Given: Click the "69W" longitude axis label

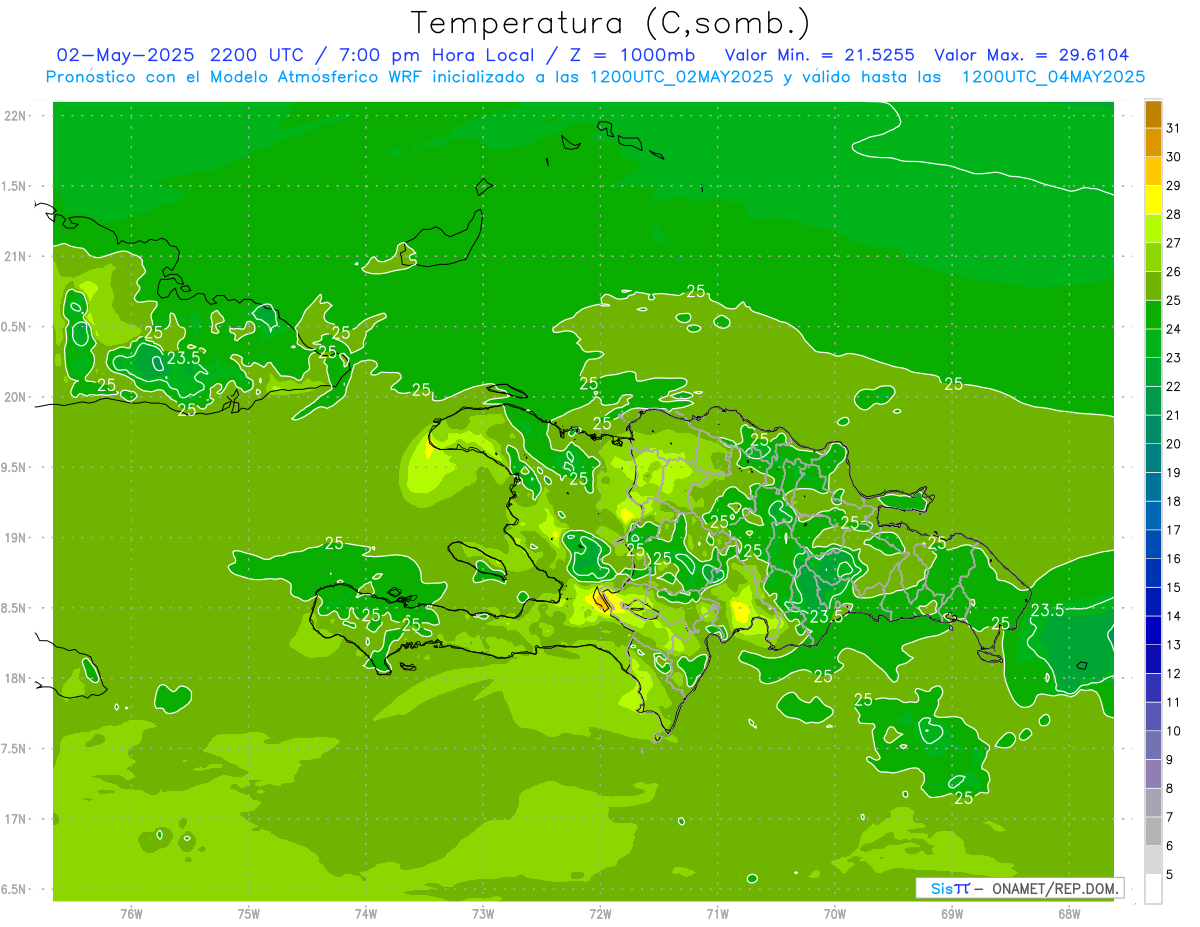Looking at the screenshot, I should point(952,914).
